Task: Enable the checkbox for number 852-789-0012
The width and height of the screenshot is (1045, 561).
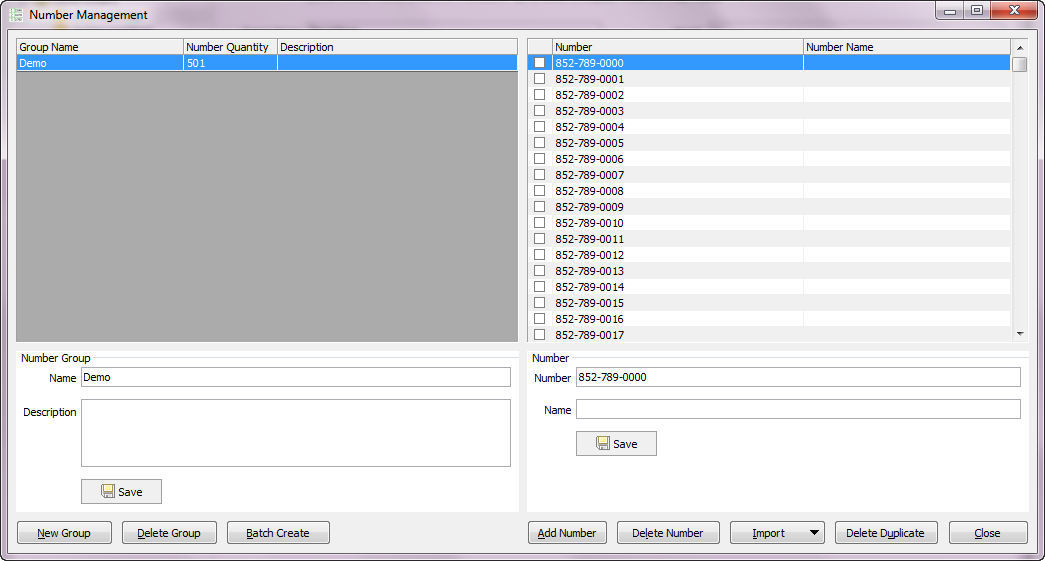Action: (539, 255)
